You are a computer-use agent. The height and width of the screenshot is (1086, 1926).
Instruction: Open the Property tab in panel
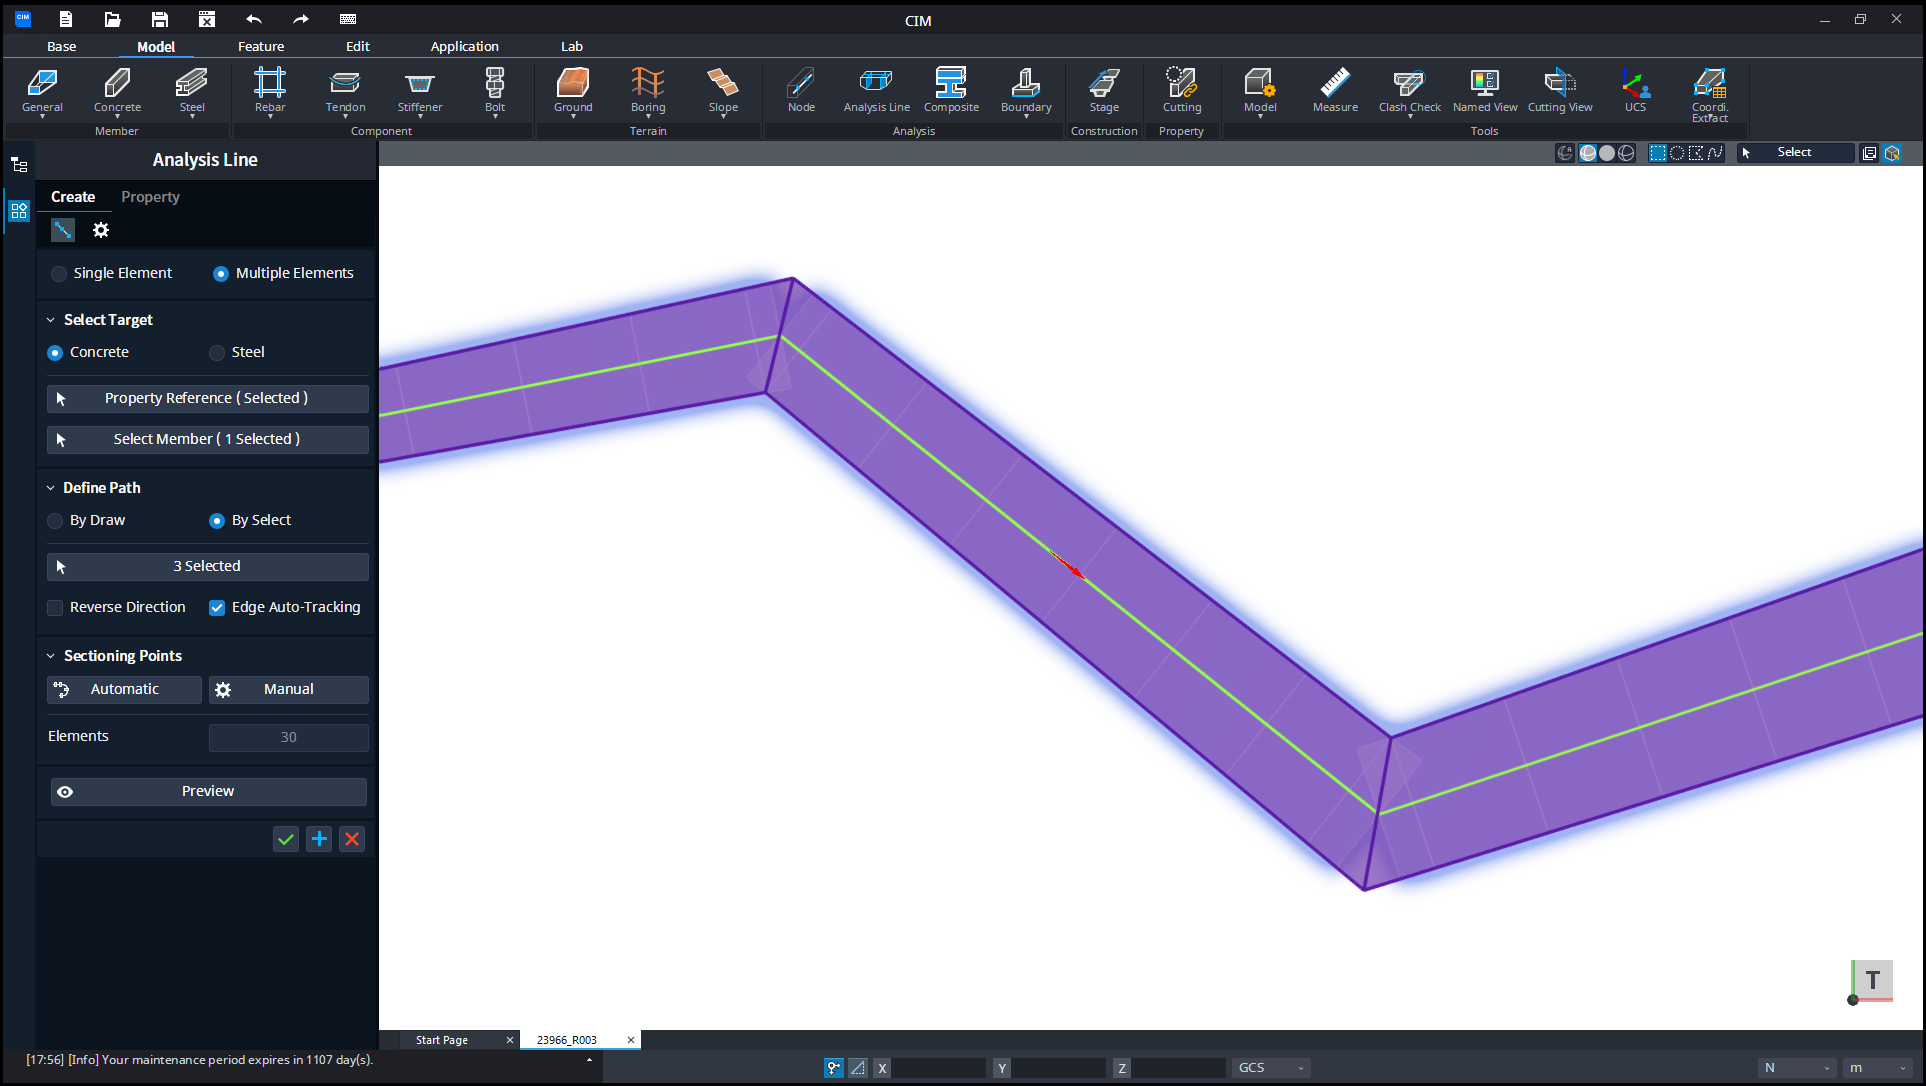(x=150, y=197)
